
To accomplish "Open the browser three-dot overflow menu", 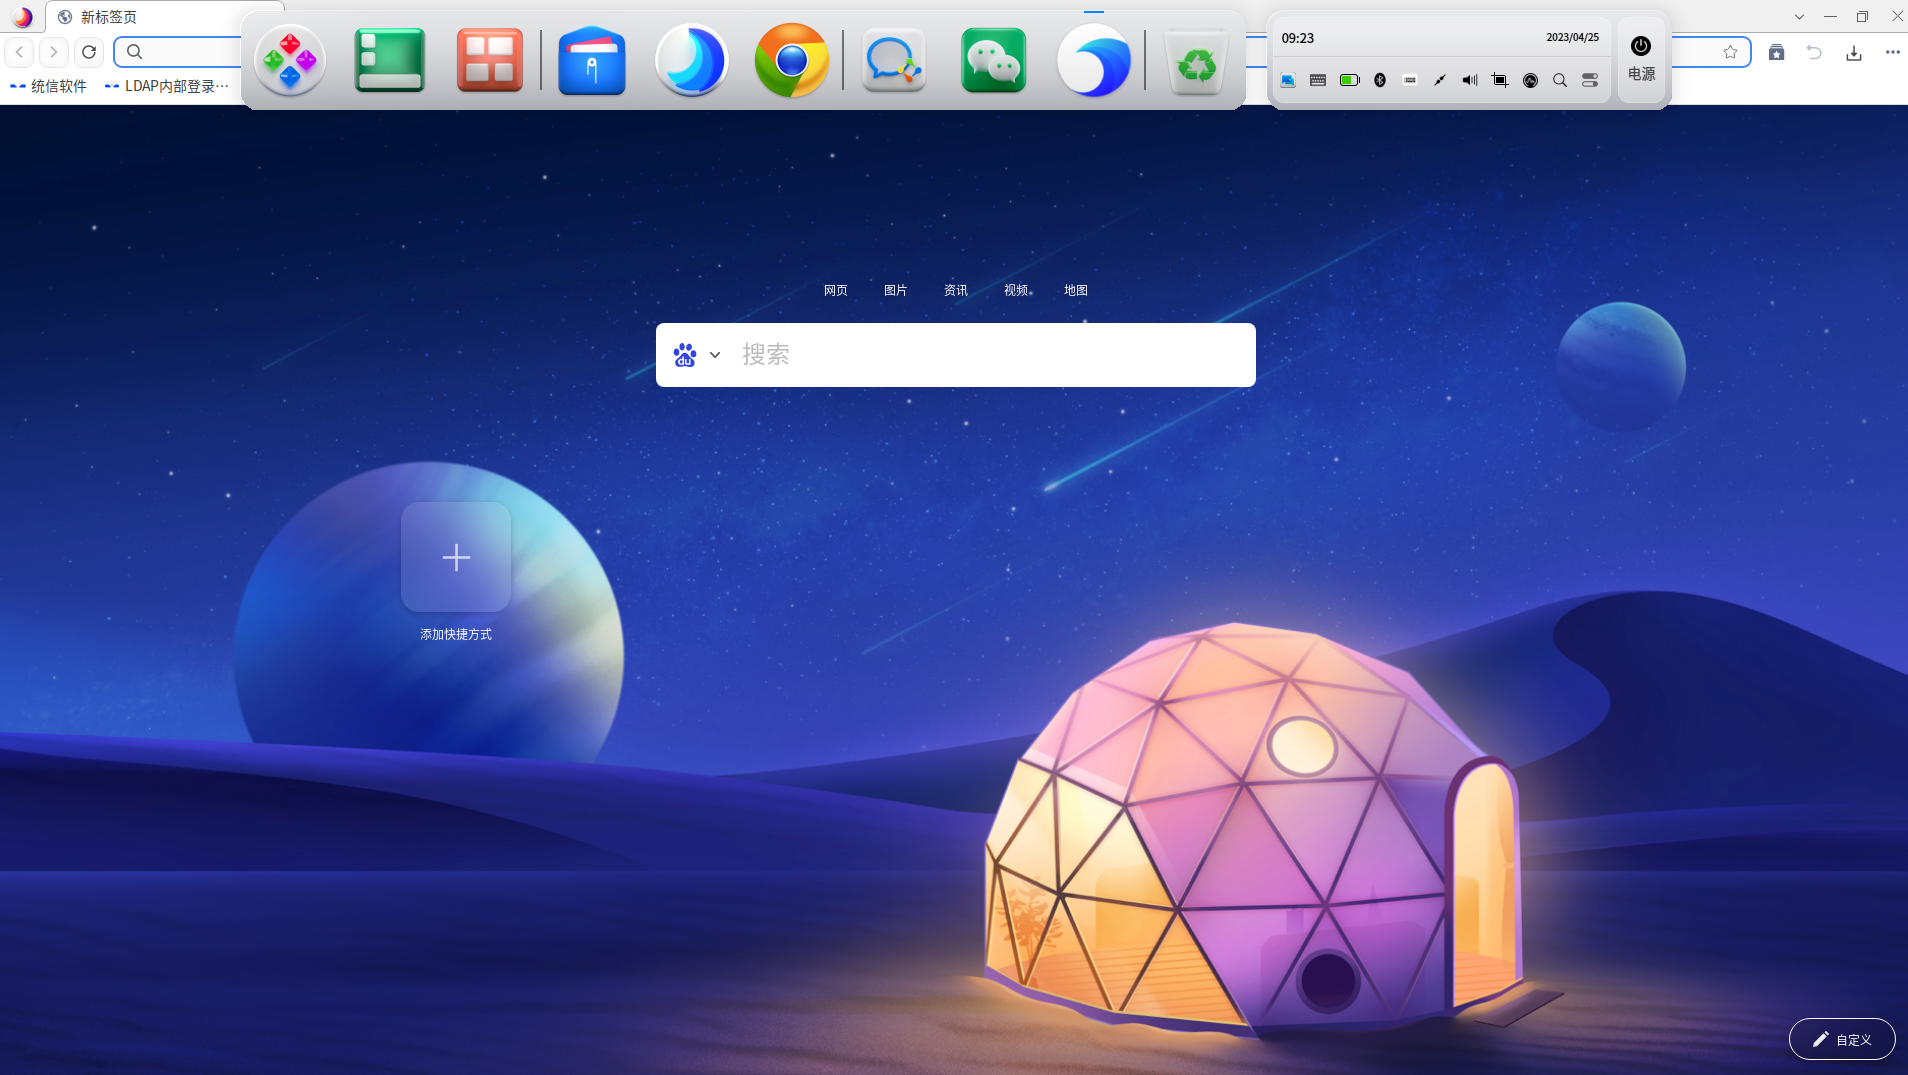I will [1891, 52].
